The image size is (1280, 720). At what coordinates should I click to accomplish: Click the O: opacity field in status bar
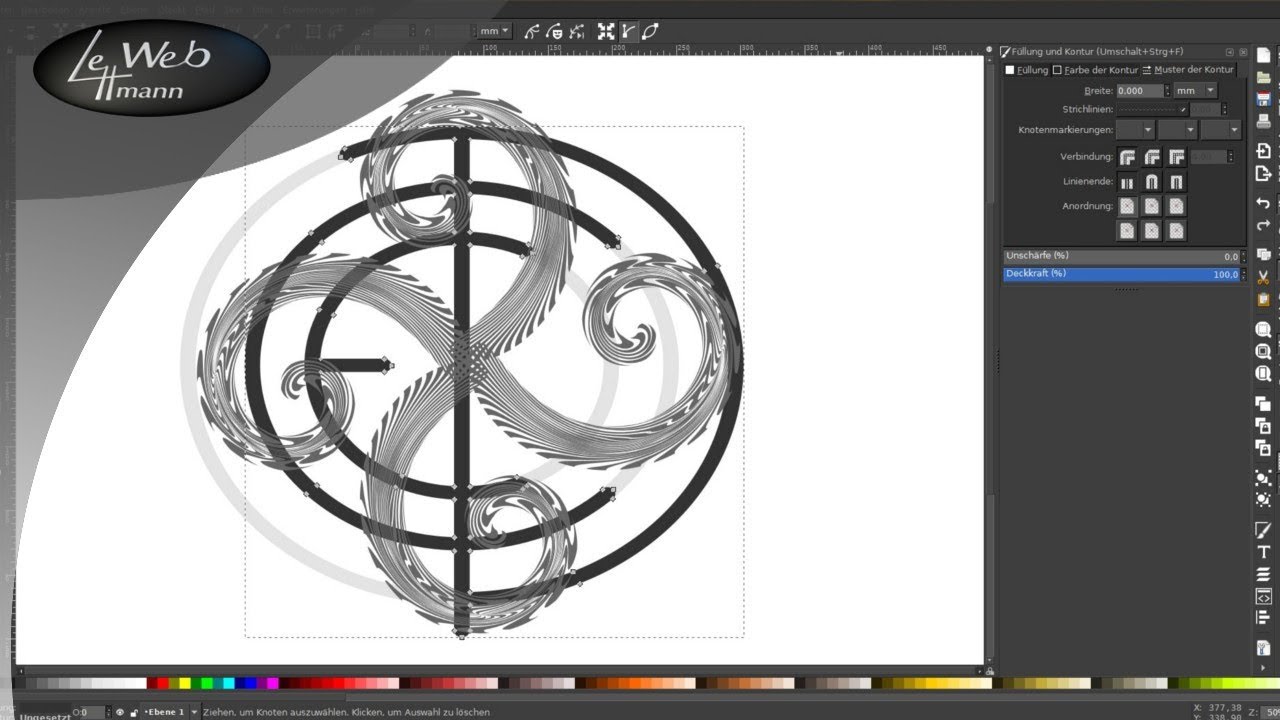[93, 712]
